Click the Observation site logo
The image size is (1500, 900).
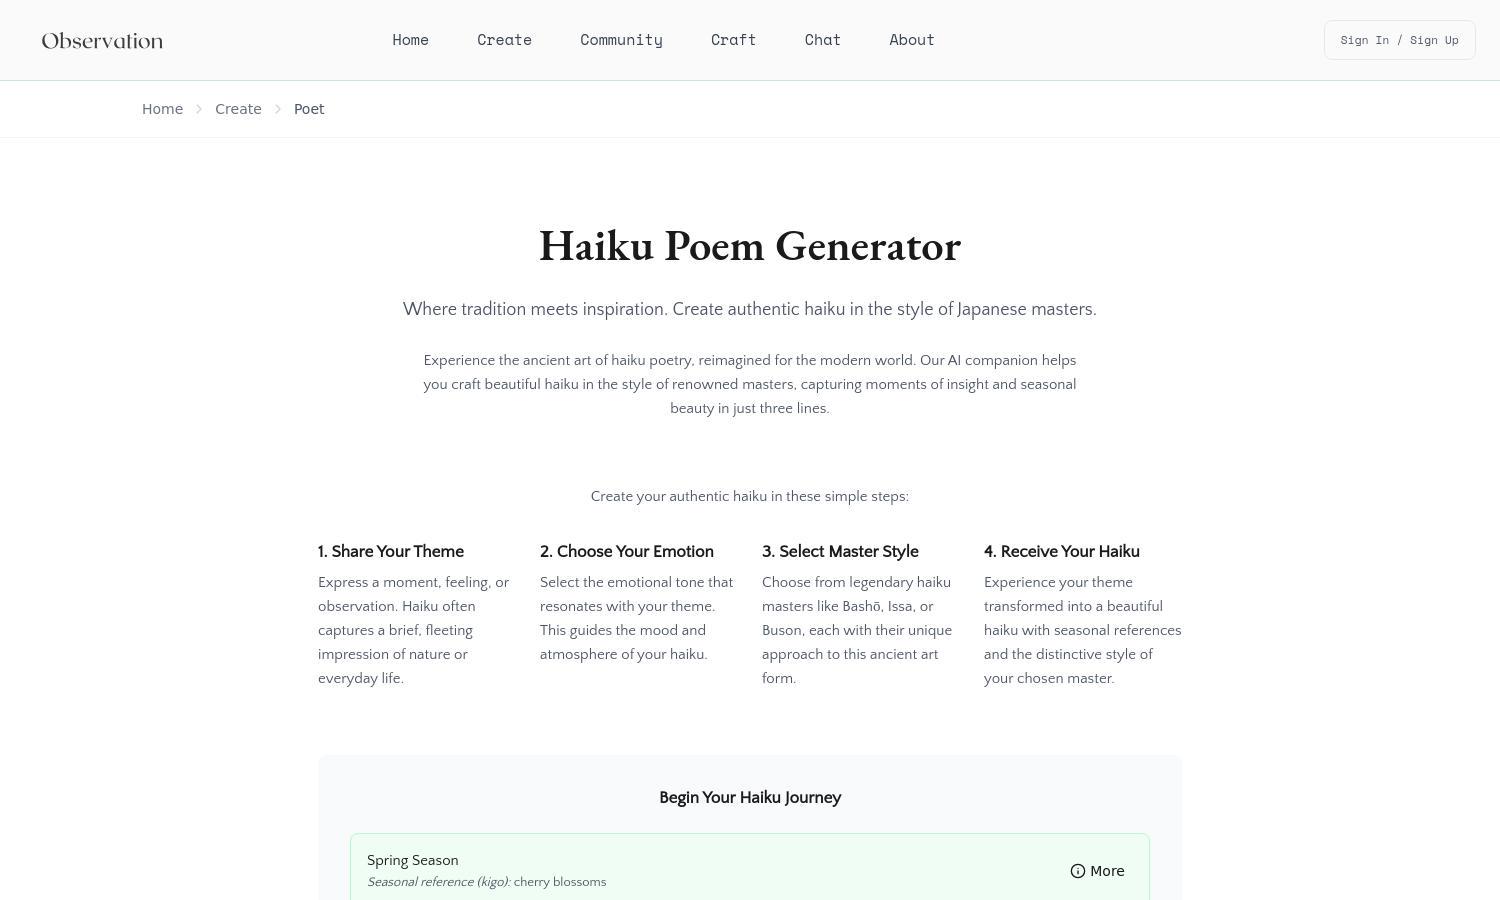pos(102,41)
